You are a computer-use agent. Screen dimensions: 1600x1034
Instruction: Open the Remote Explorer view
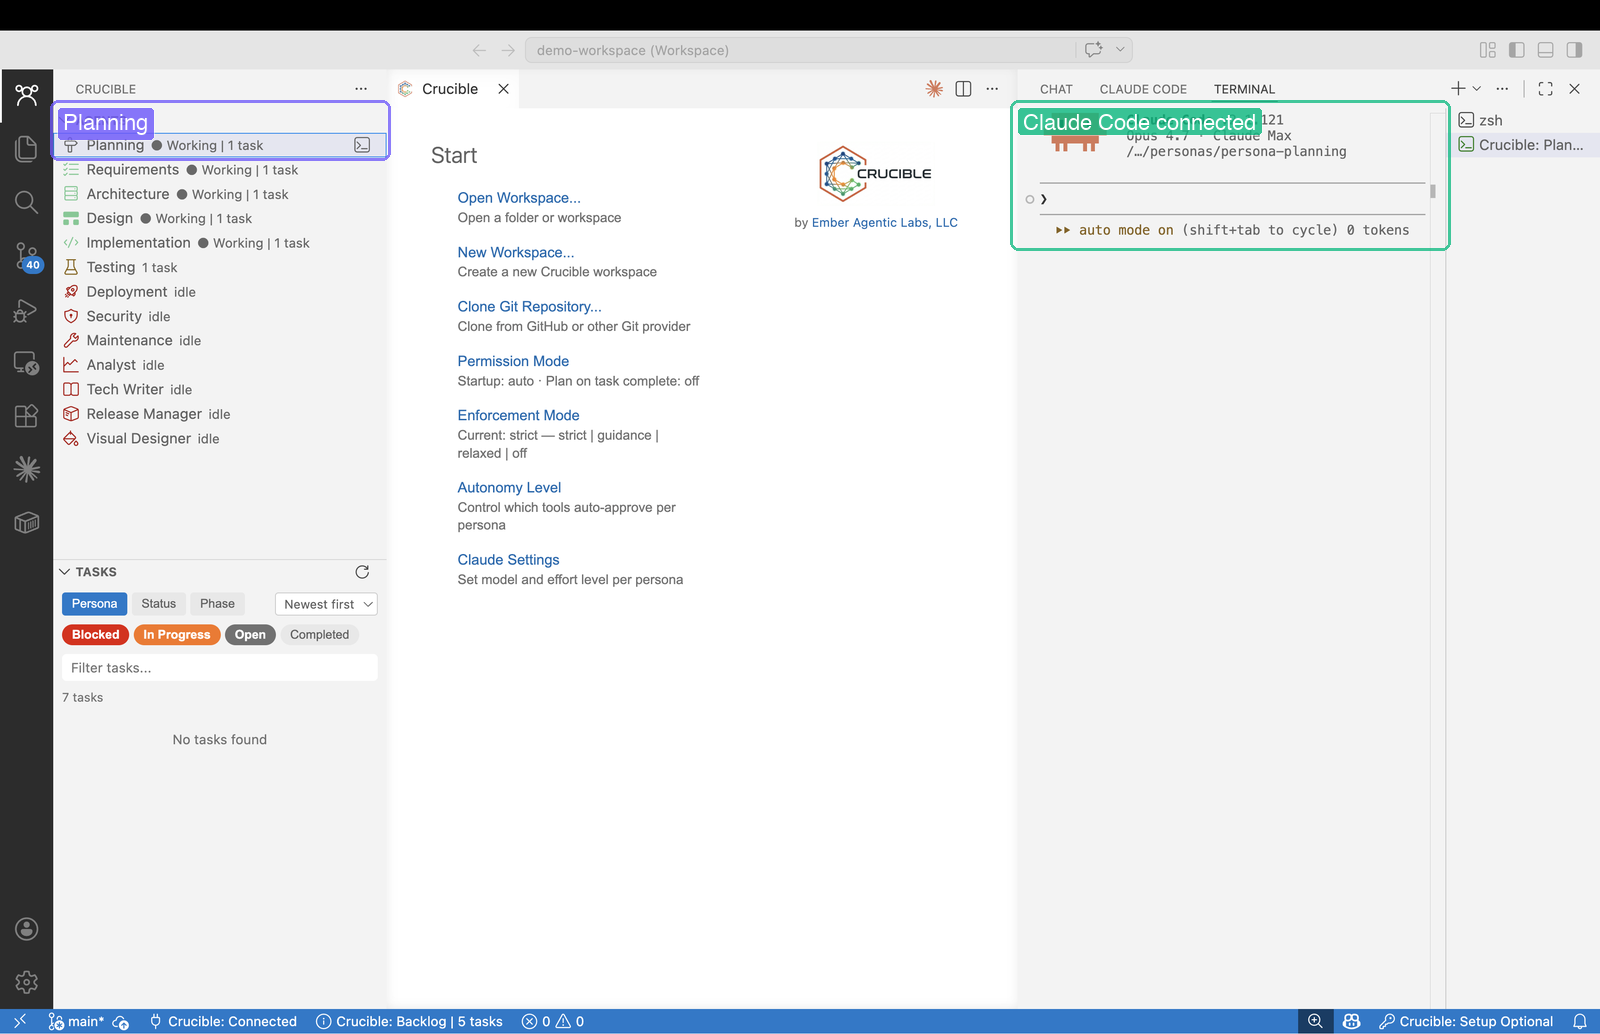[x=27, y=363]
